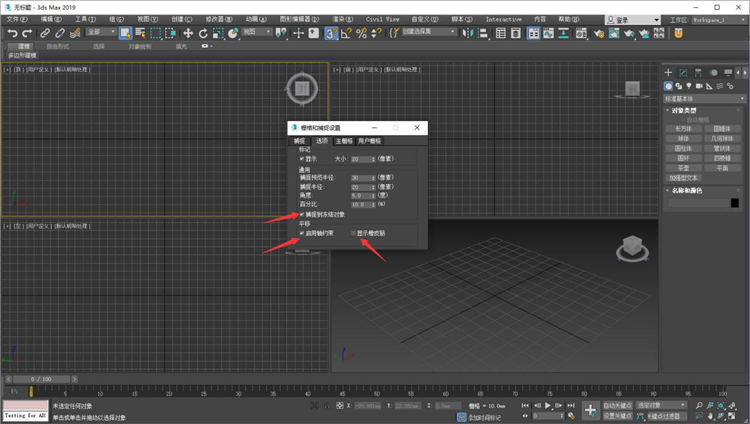
Task: Click the 捕捉半径 value field
Action: click(x=363, y=187)
